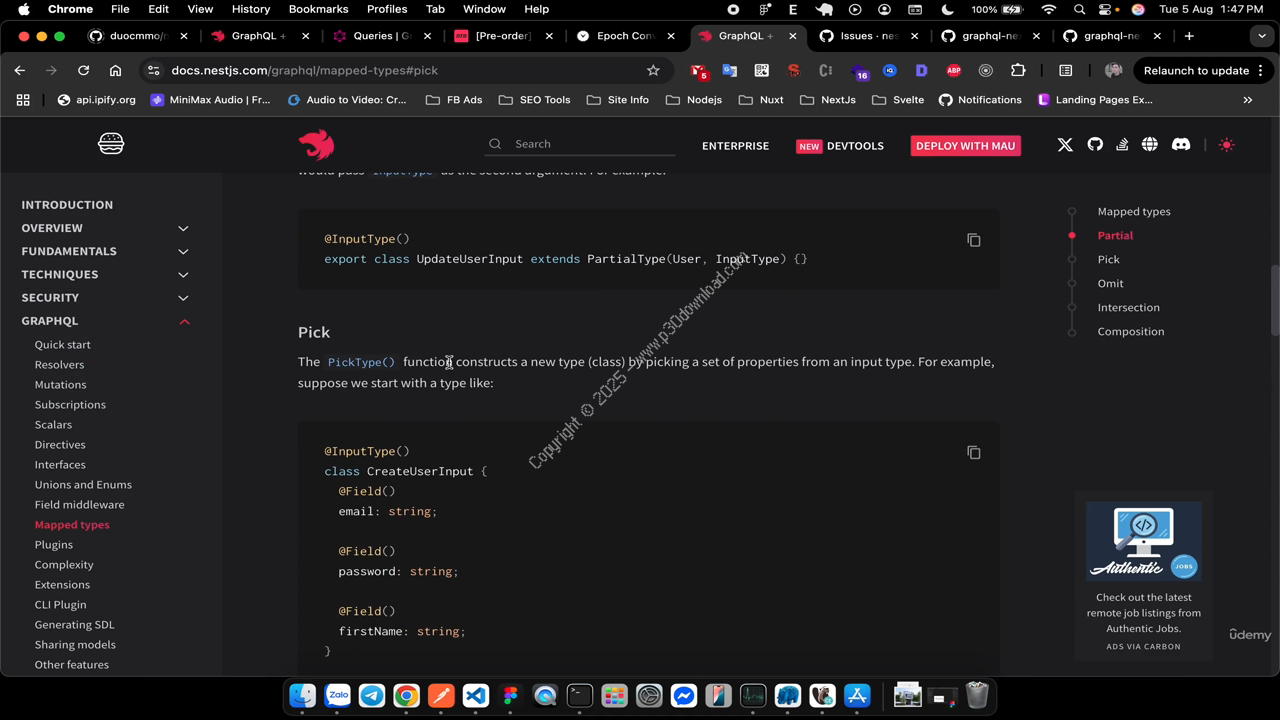
Task: Copy the CreateUserInput code block
Action: coord(973,453)
